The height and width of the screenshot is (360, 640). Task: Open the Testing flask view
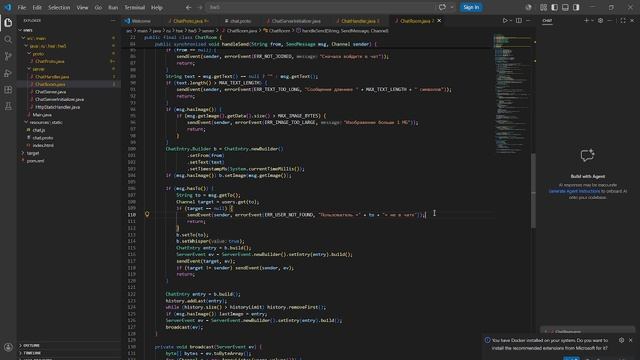click(x=8, y=107)
